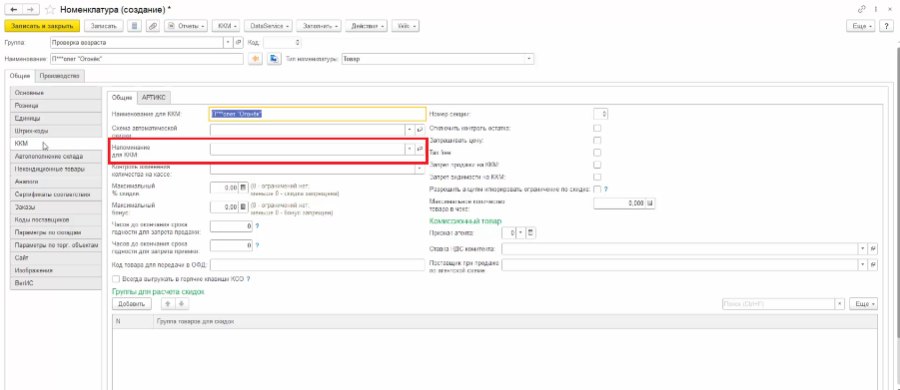Switch to the Производство tab
900x390 pixels.
(x=60, y=76)
